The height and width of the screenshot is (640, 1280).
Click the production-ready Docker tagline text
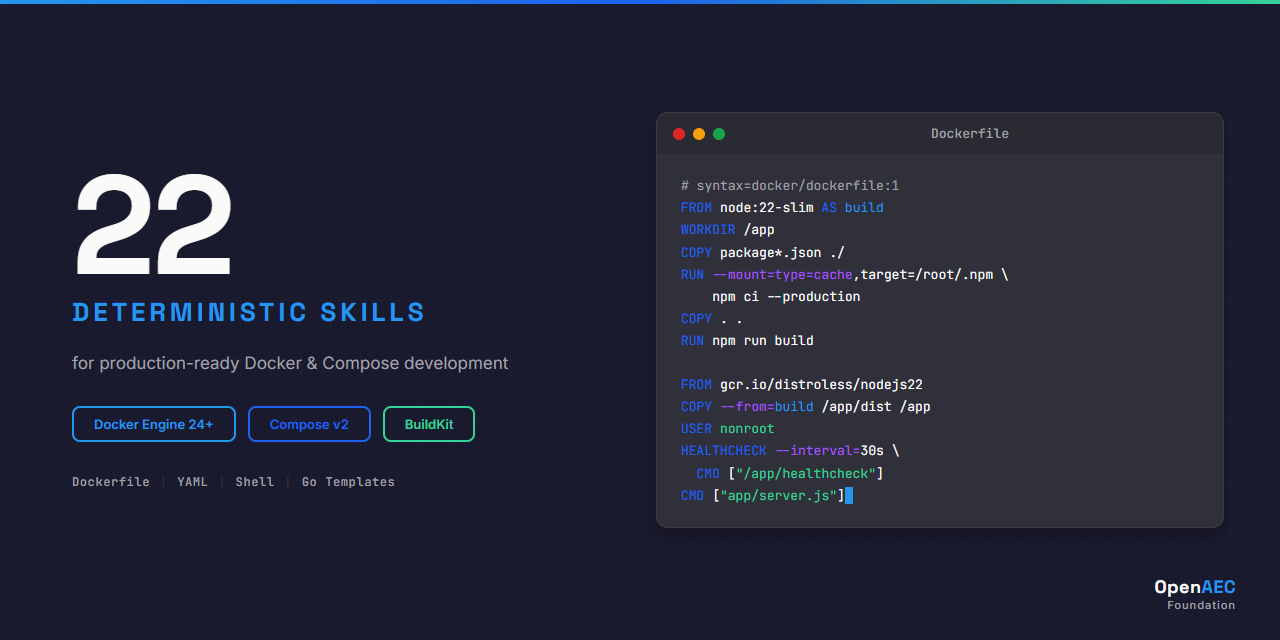(290, 363)
